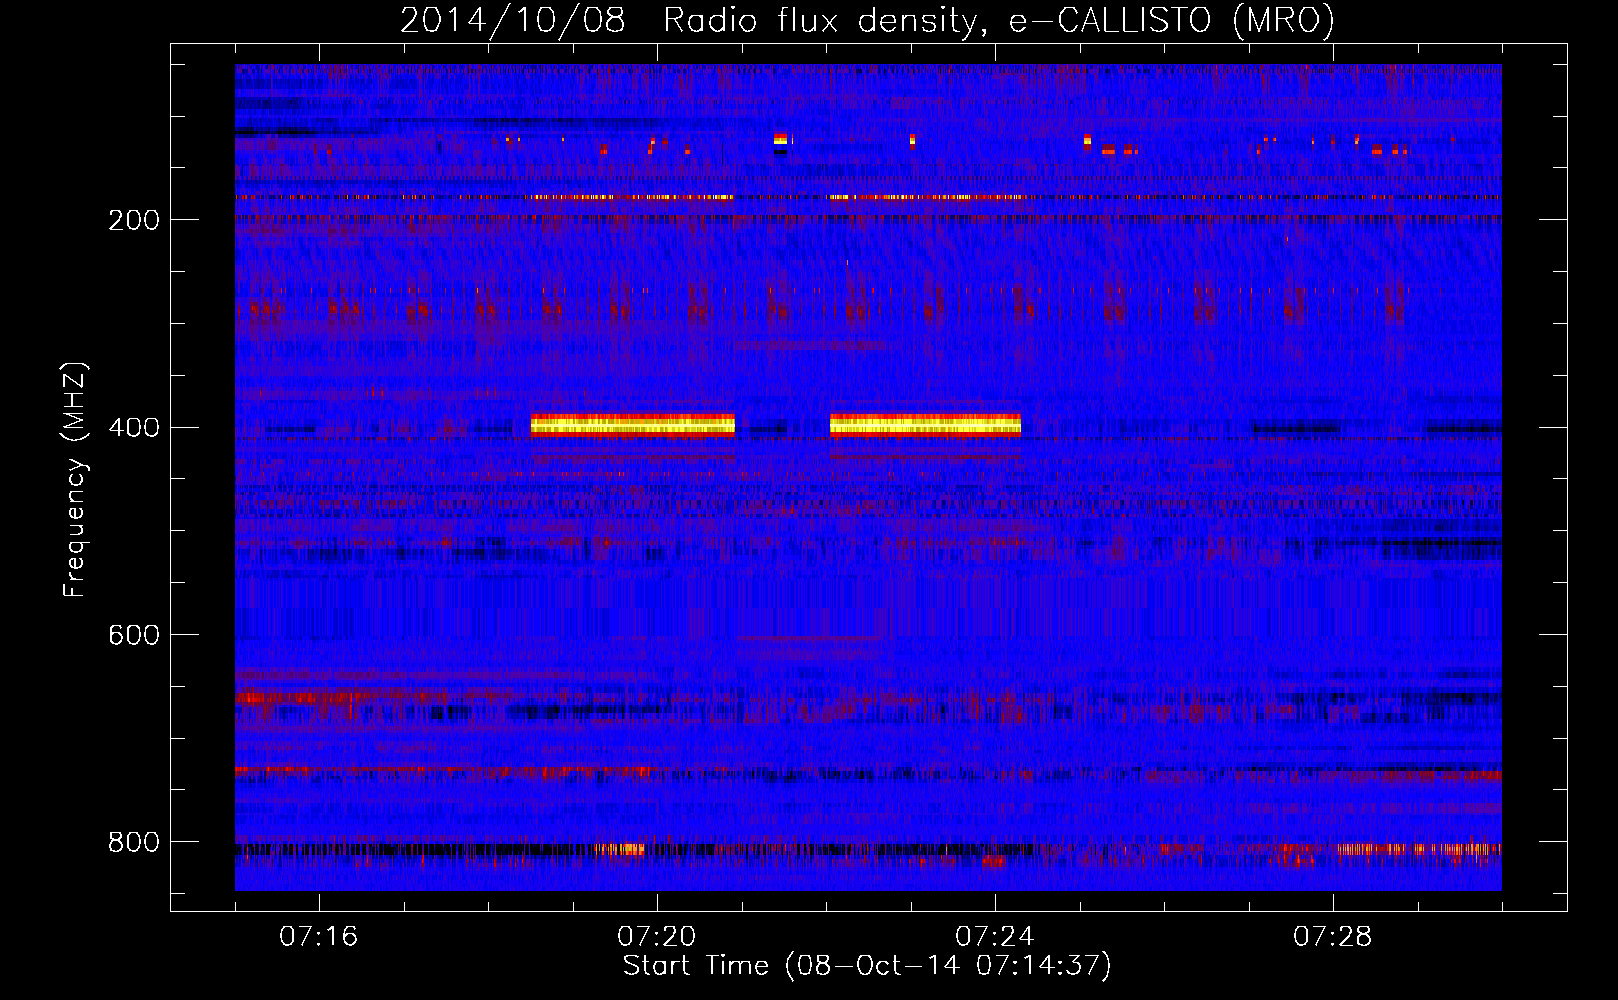Screen dimensions: 1618x1000
Task: Click the 800 frequency tick label
Action: click(x=134, y=843)
